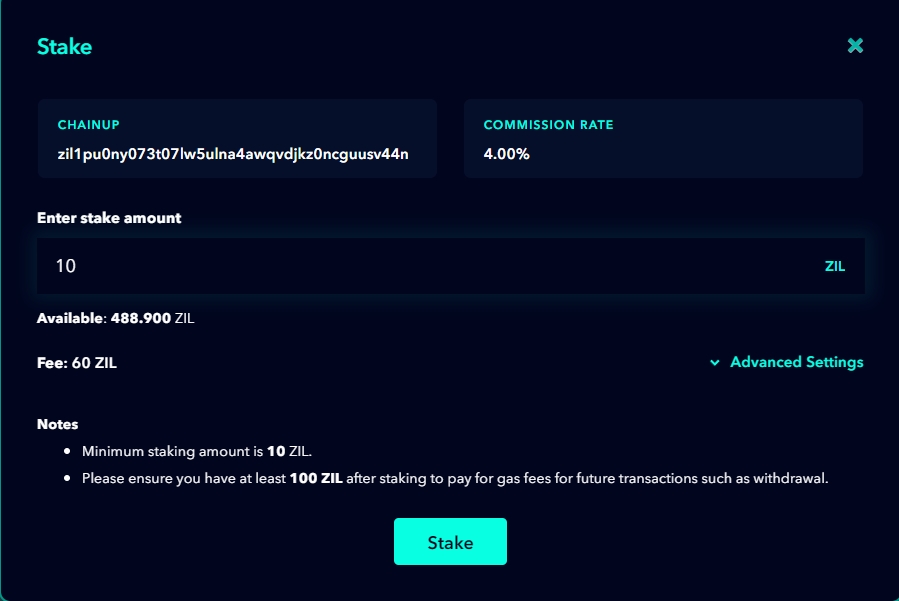Click the Fee: 60 ZIL text
The height and width of the screenshot is (601, 899).
pos(77,363)
